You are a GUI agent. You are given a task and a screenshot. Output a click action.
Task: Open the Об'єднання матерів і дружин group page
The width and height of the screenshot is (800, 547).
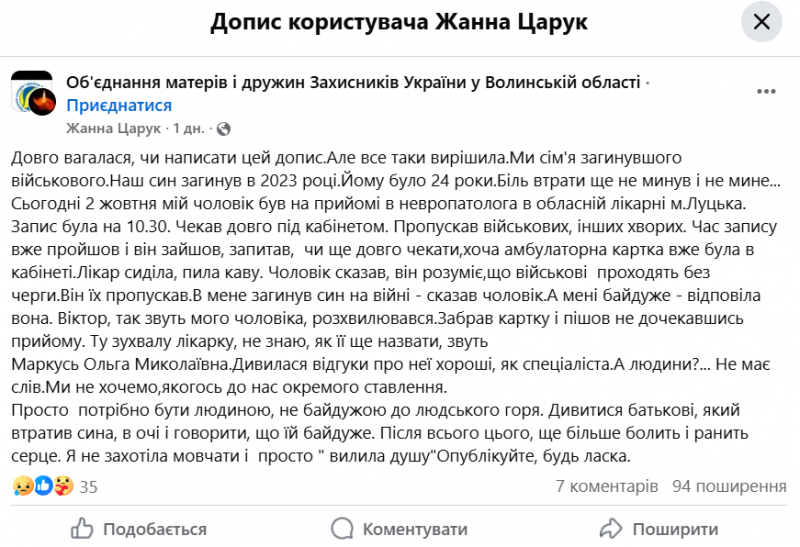(352, 83)
